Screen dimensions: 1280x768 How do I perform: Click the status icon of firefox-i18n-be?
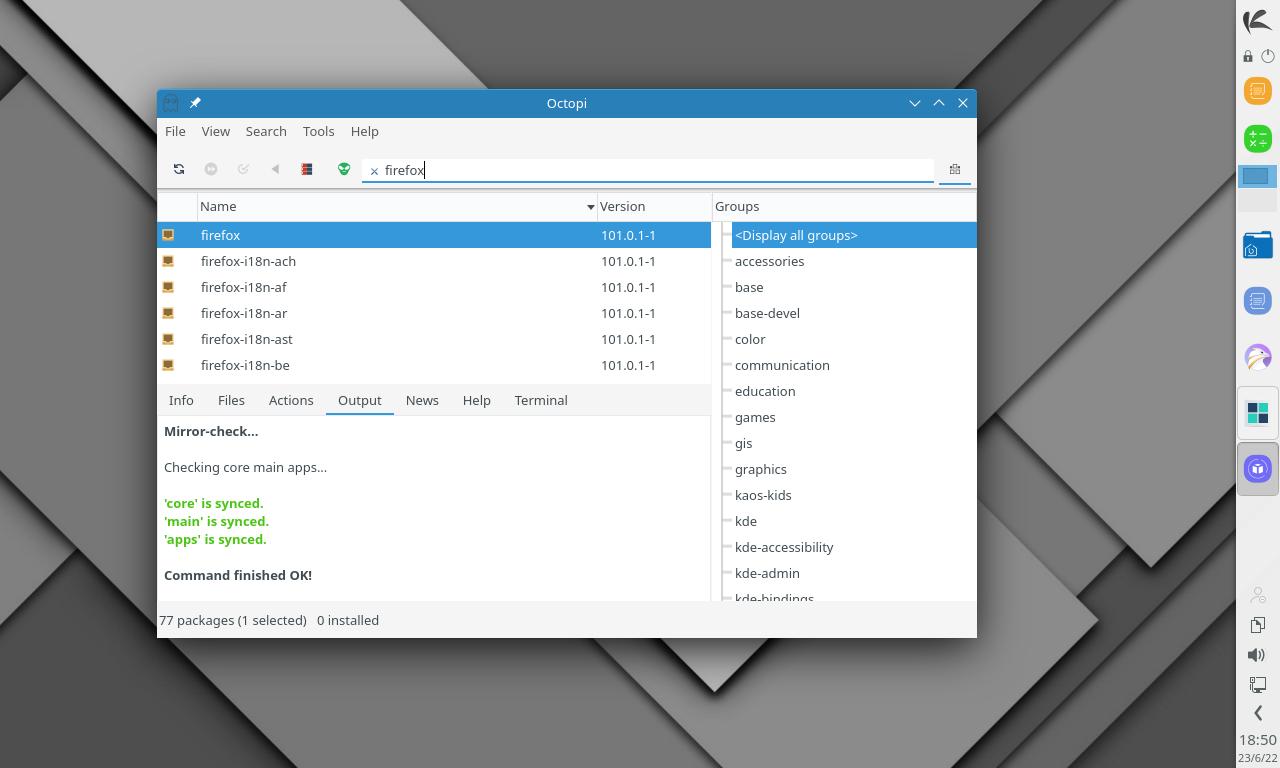click(x=168, y=365)
